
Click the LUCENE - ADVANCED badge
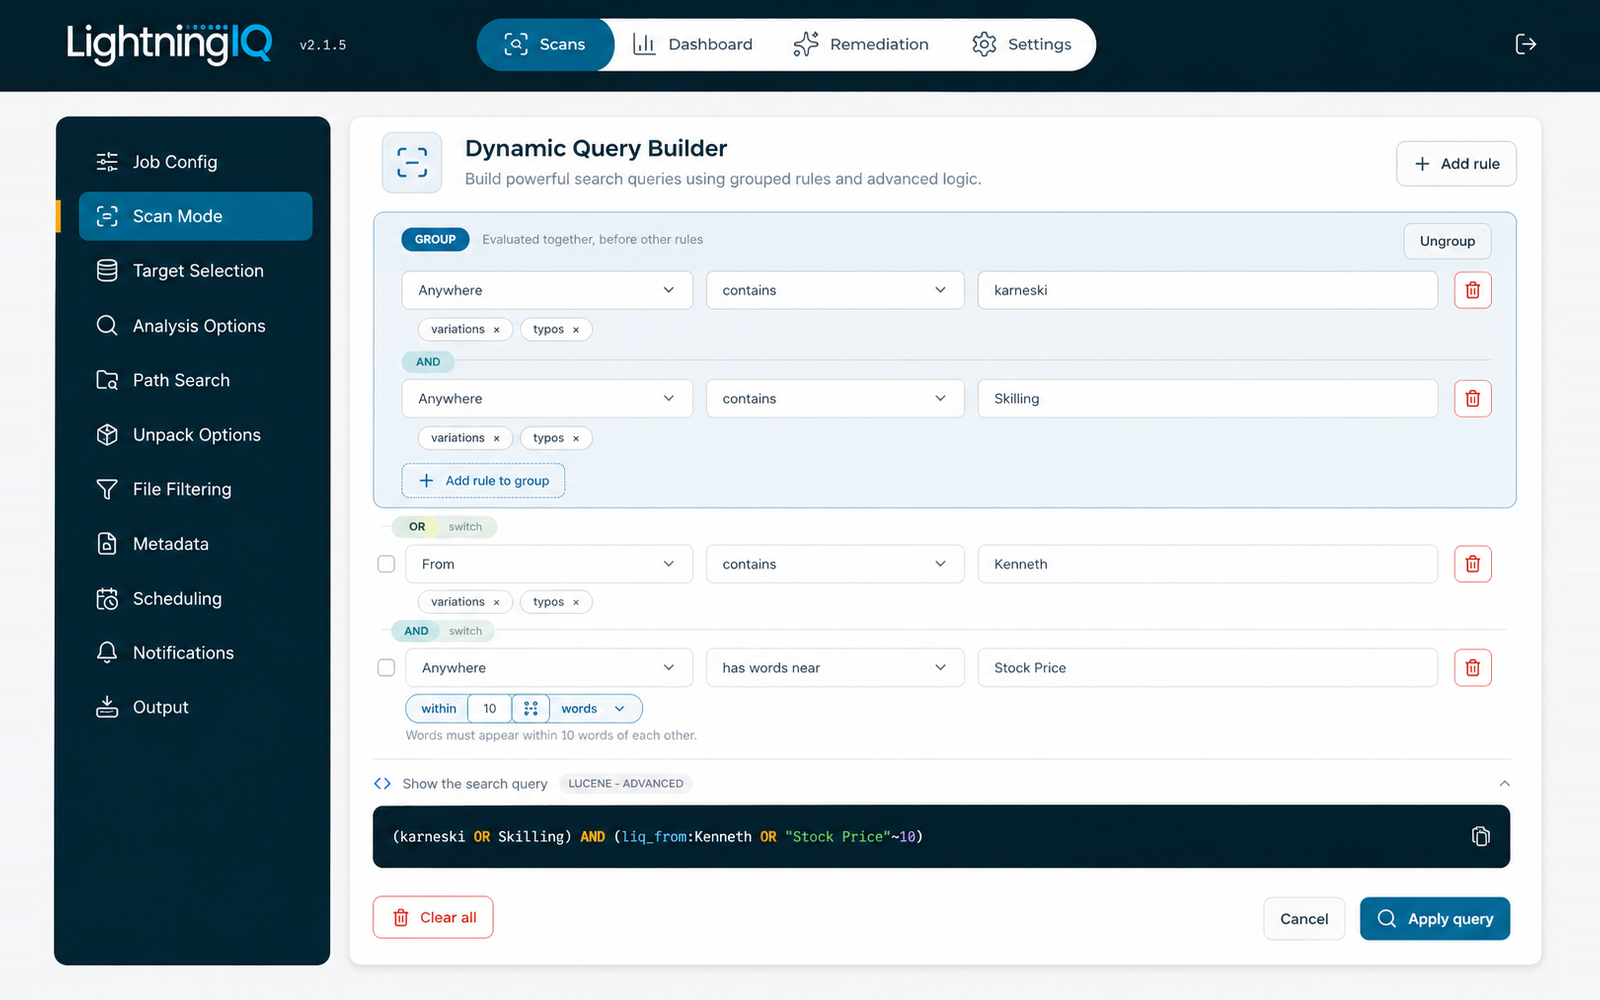coord(626,783)
